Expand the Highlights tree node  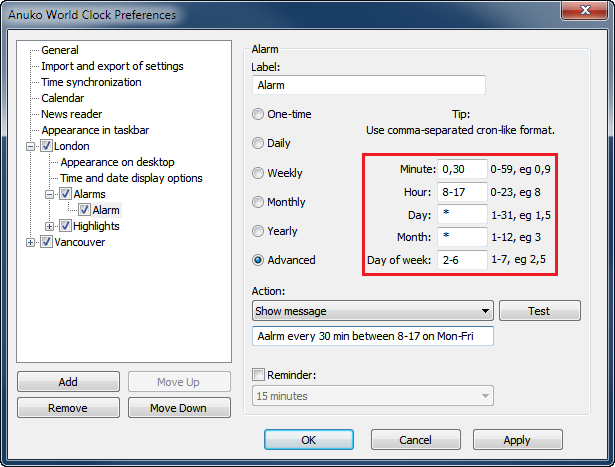pyautogui.click(x=50, y=226)
